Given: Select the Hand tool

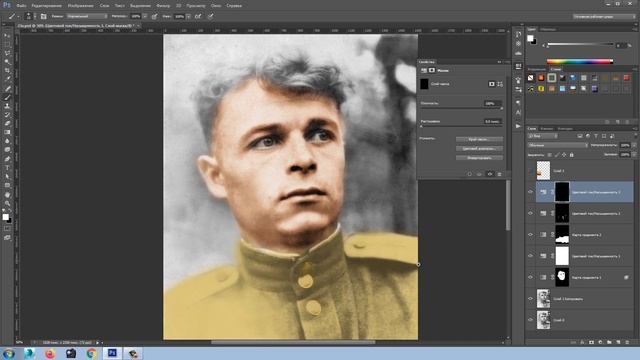Looking at the screenshot, I should point(7,195).
